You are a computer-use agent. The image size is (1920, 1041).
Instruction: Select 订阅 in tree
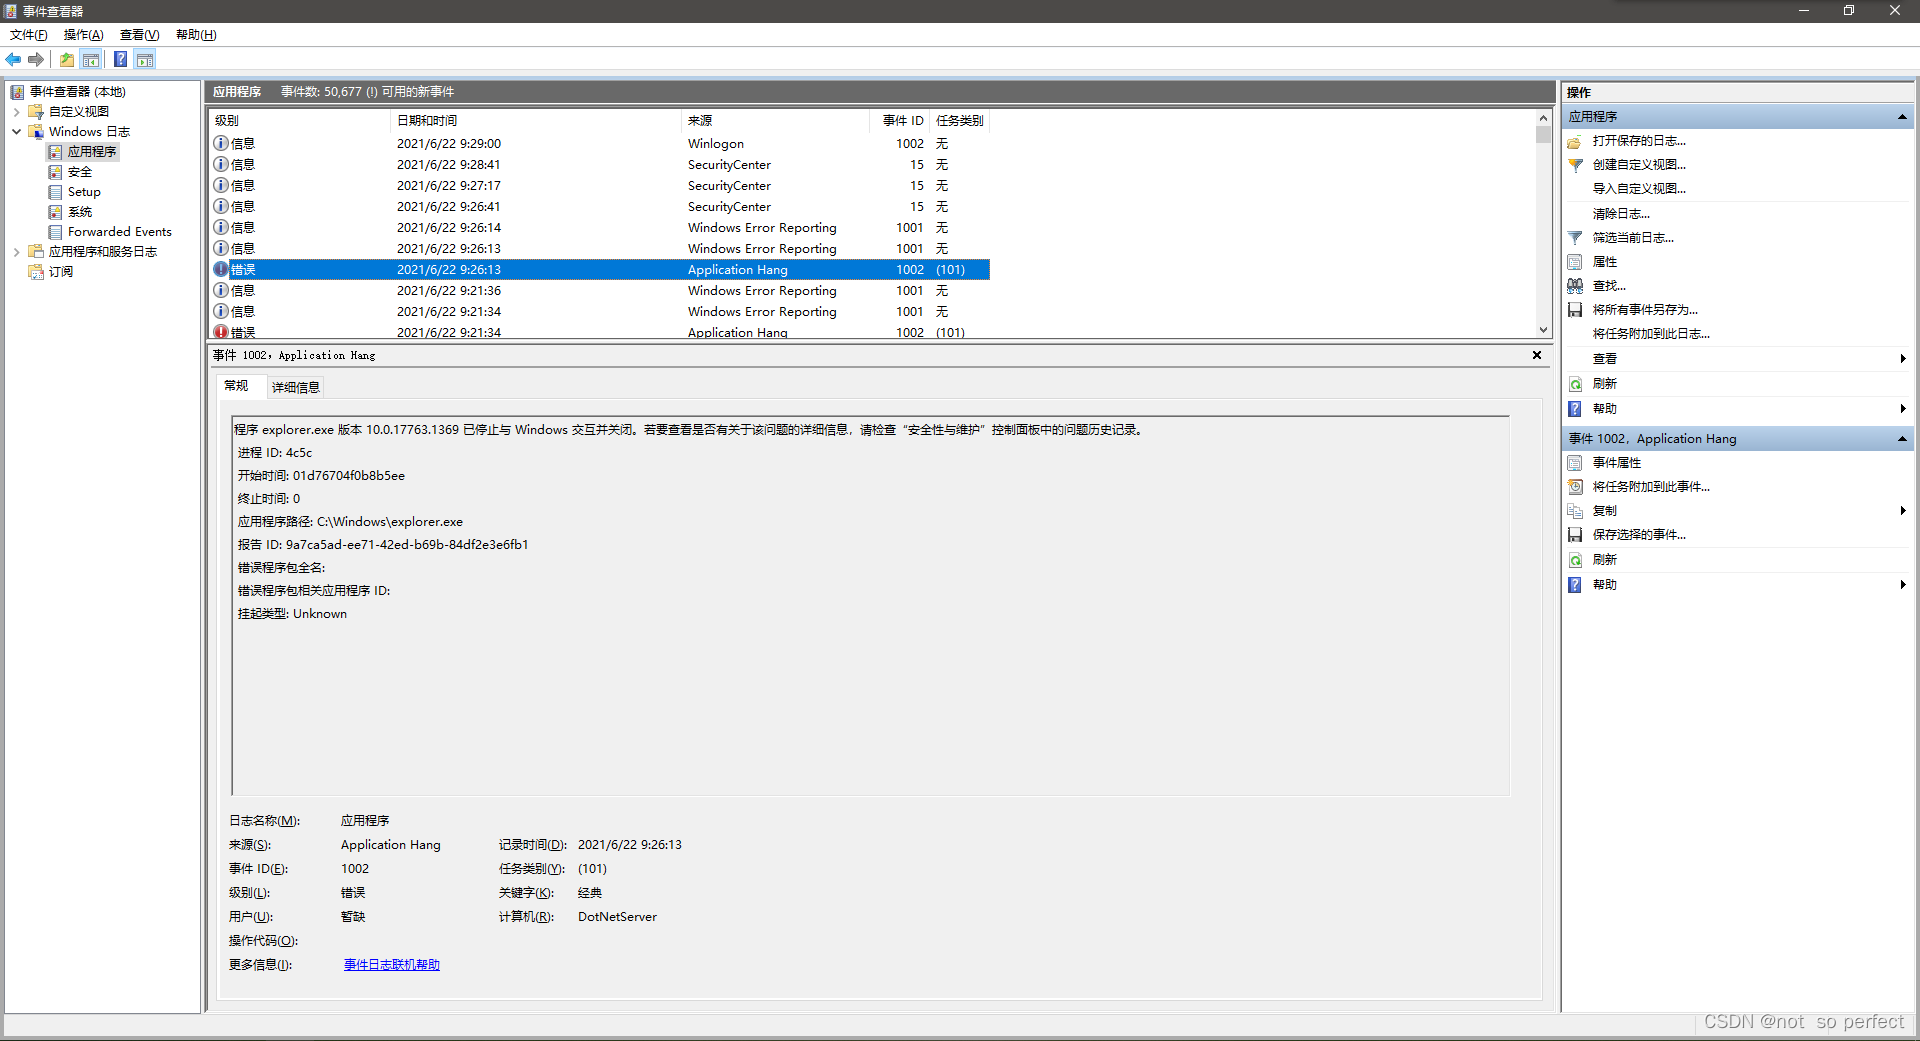pos(51,272)
